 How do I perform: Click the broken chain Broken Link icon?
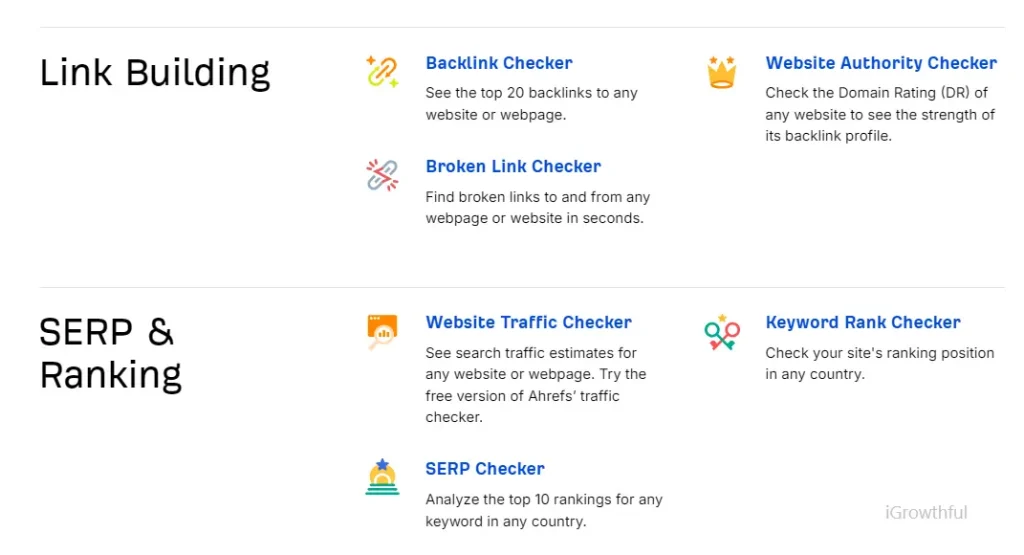tap(382, 175)
